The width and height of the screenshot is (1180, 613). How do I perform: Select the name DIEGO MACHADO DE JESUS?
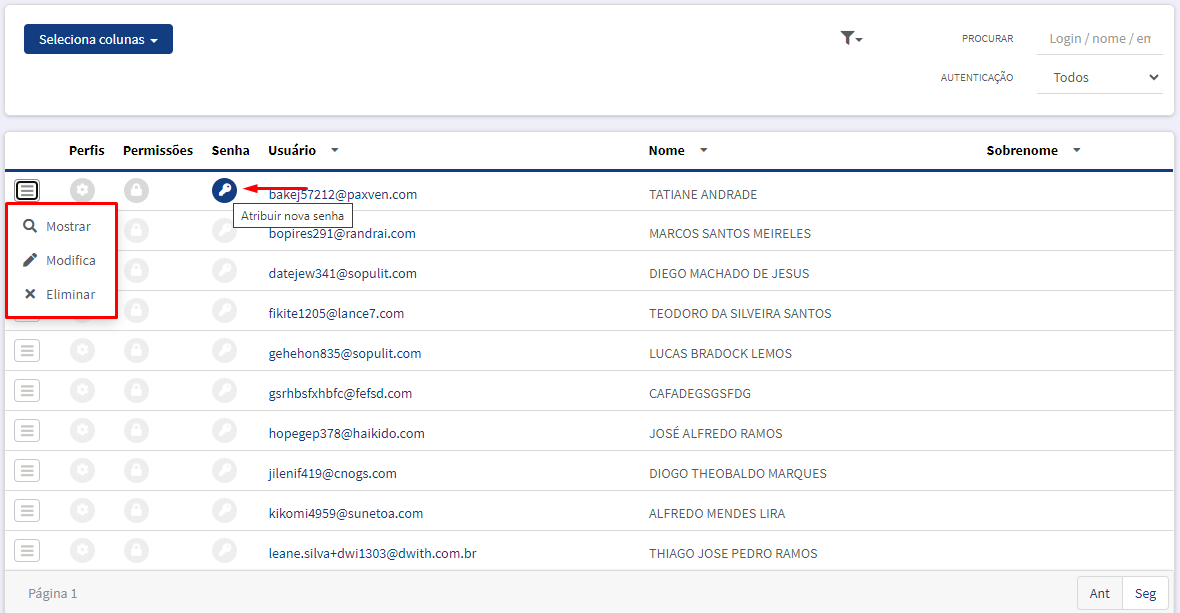point(729,274)
